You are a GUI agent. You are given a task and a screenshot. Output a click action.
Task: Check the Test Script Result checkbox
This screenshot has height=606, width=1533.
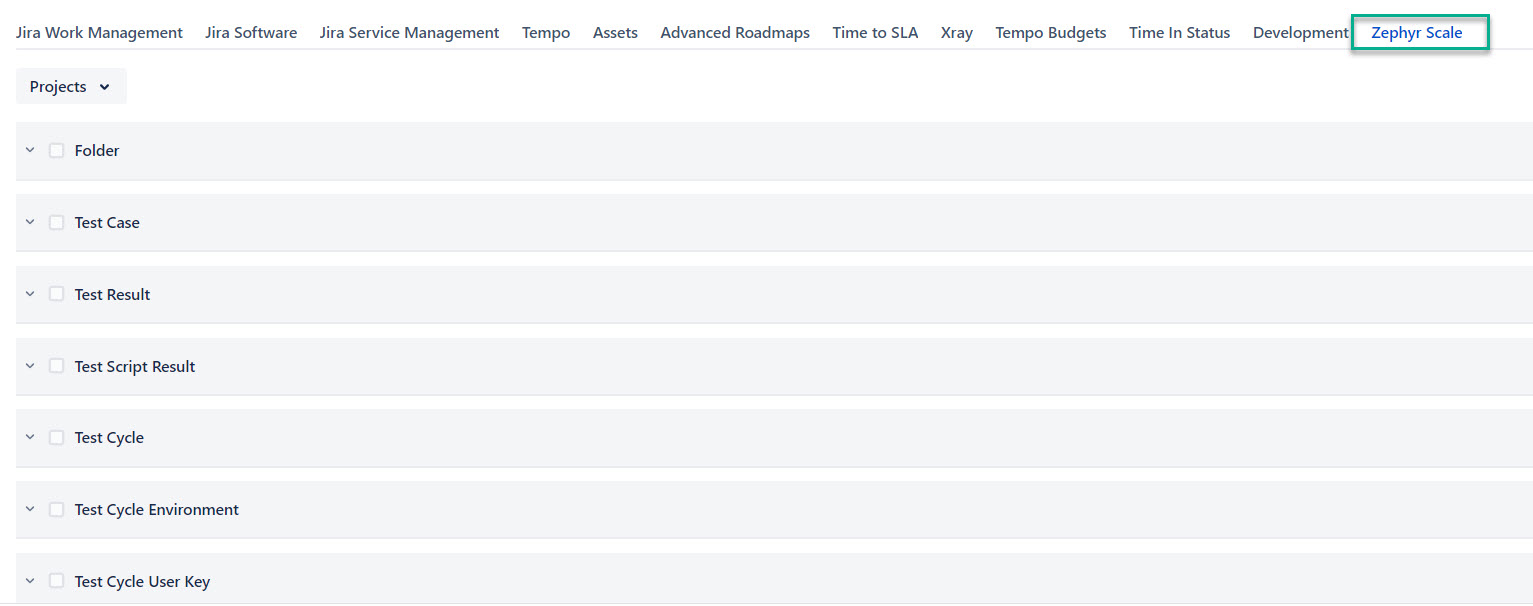57,366
